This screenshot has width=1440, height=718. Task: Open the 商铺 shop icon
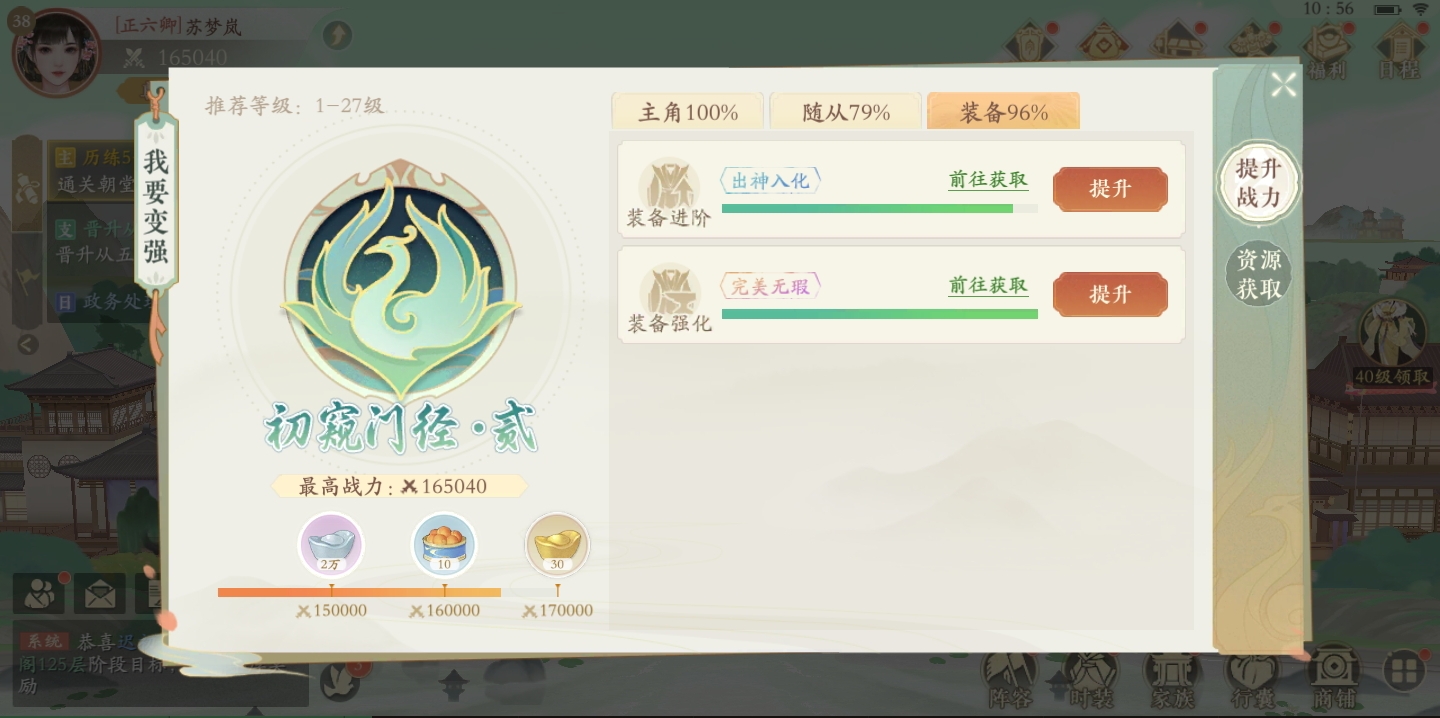pyautogui.click(x=1333, y=679)
